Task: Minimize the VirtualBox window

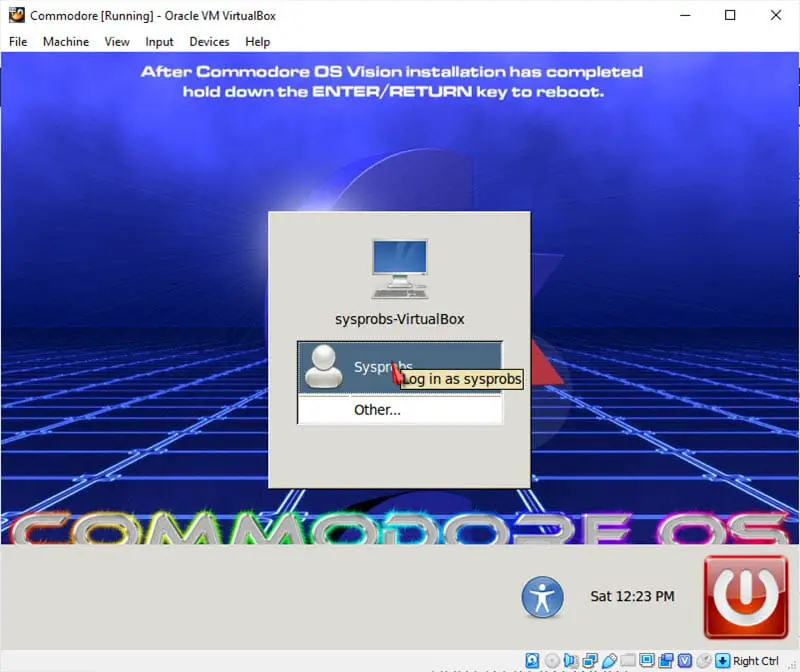Action: click(x=685, y=15)
